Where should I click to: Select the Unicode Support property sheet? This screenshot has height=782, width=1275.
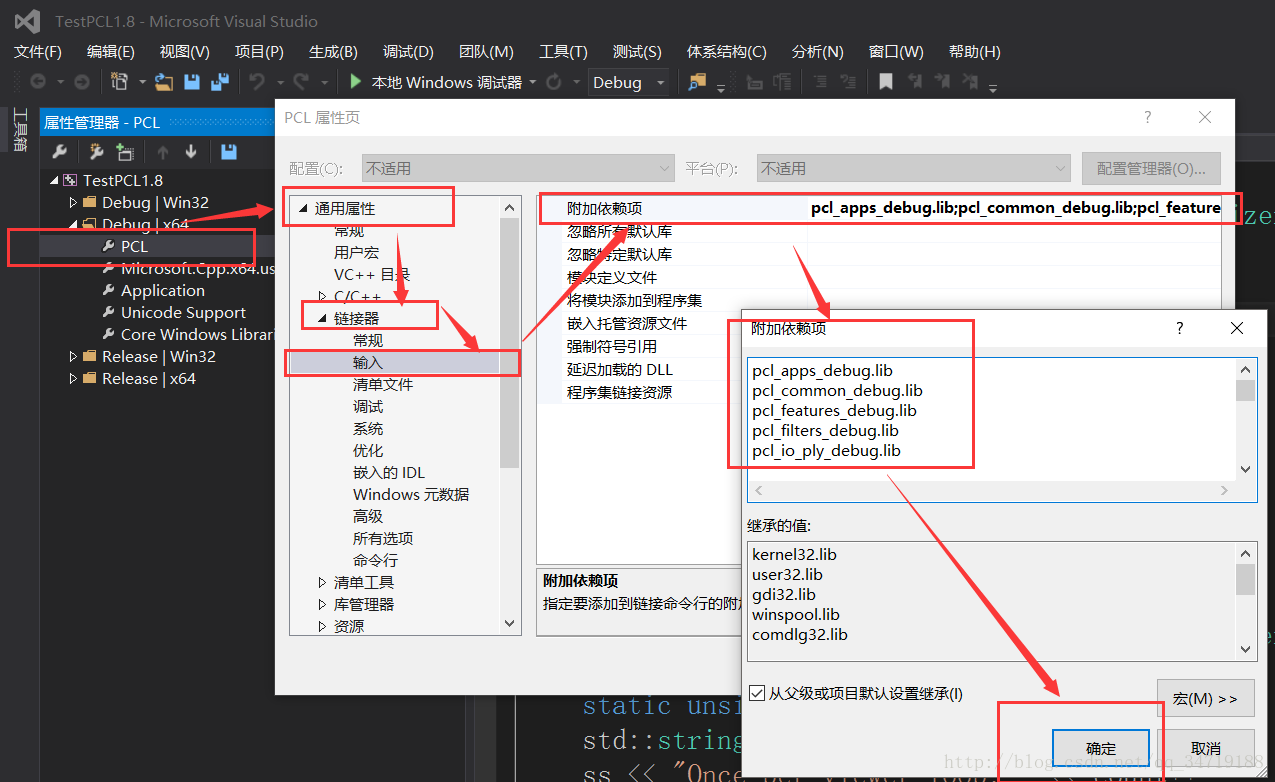click(183, 312)
